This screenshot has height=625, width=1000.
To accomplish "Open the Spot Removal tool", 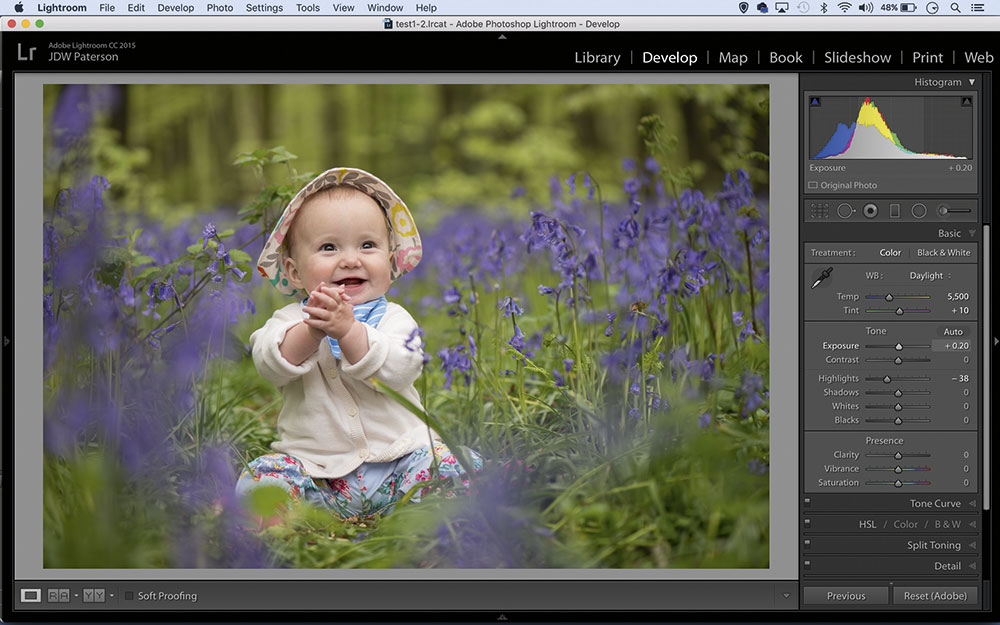I will point(844,210).
